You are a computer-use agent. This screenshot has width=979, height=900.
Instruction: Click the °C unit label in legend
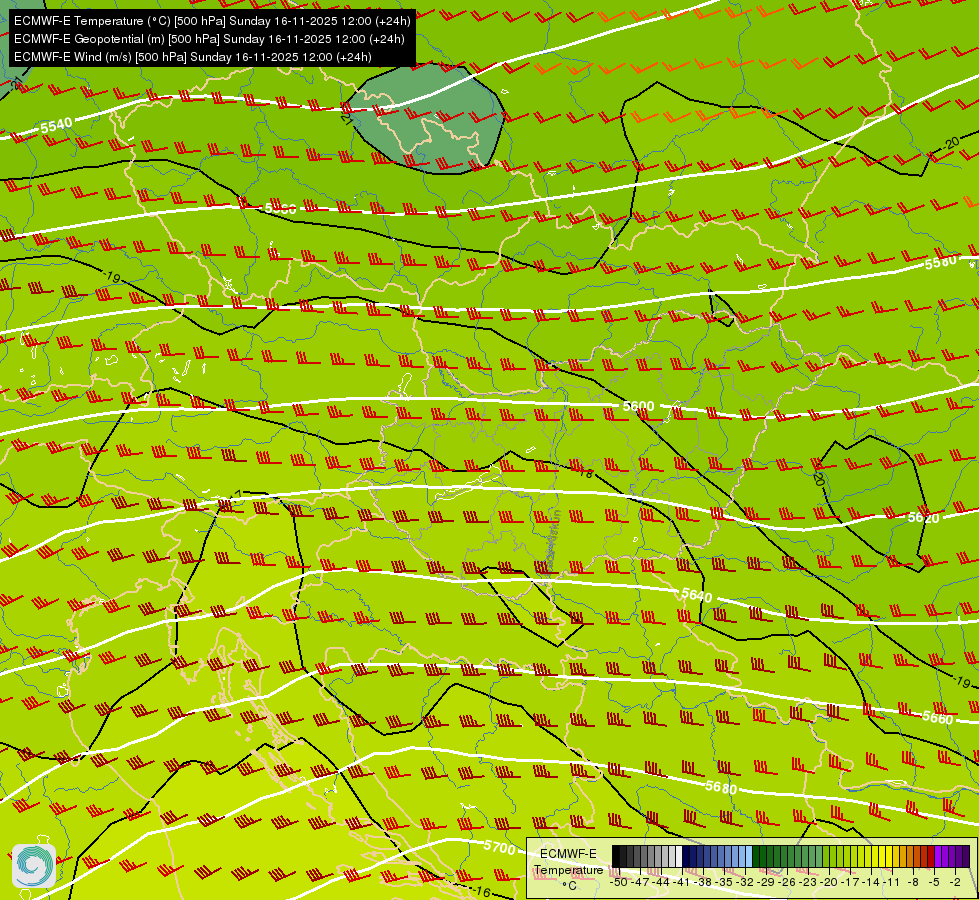tap(569, 886)
